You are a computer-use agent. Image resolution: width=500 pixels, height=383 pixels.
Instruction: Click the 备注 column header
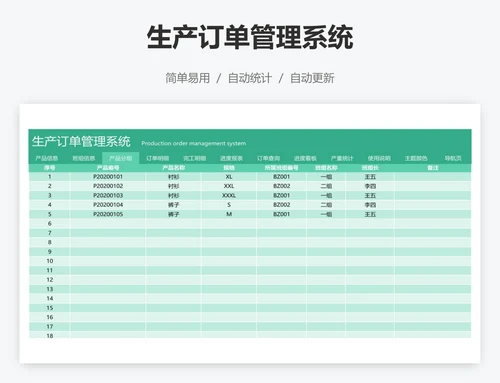tap(433, 168)
